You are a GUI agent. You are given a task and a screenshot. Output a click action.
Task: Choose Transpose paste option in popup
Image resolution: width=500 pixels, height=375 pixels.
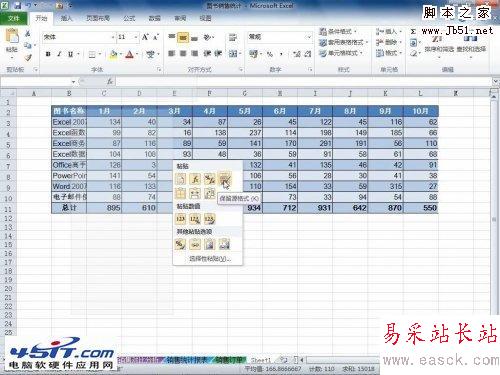tap(209, 193)
